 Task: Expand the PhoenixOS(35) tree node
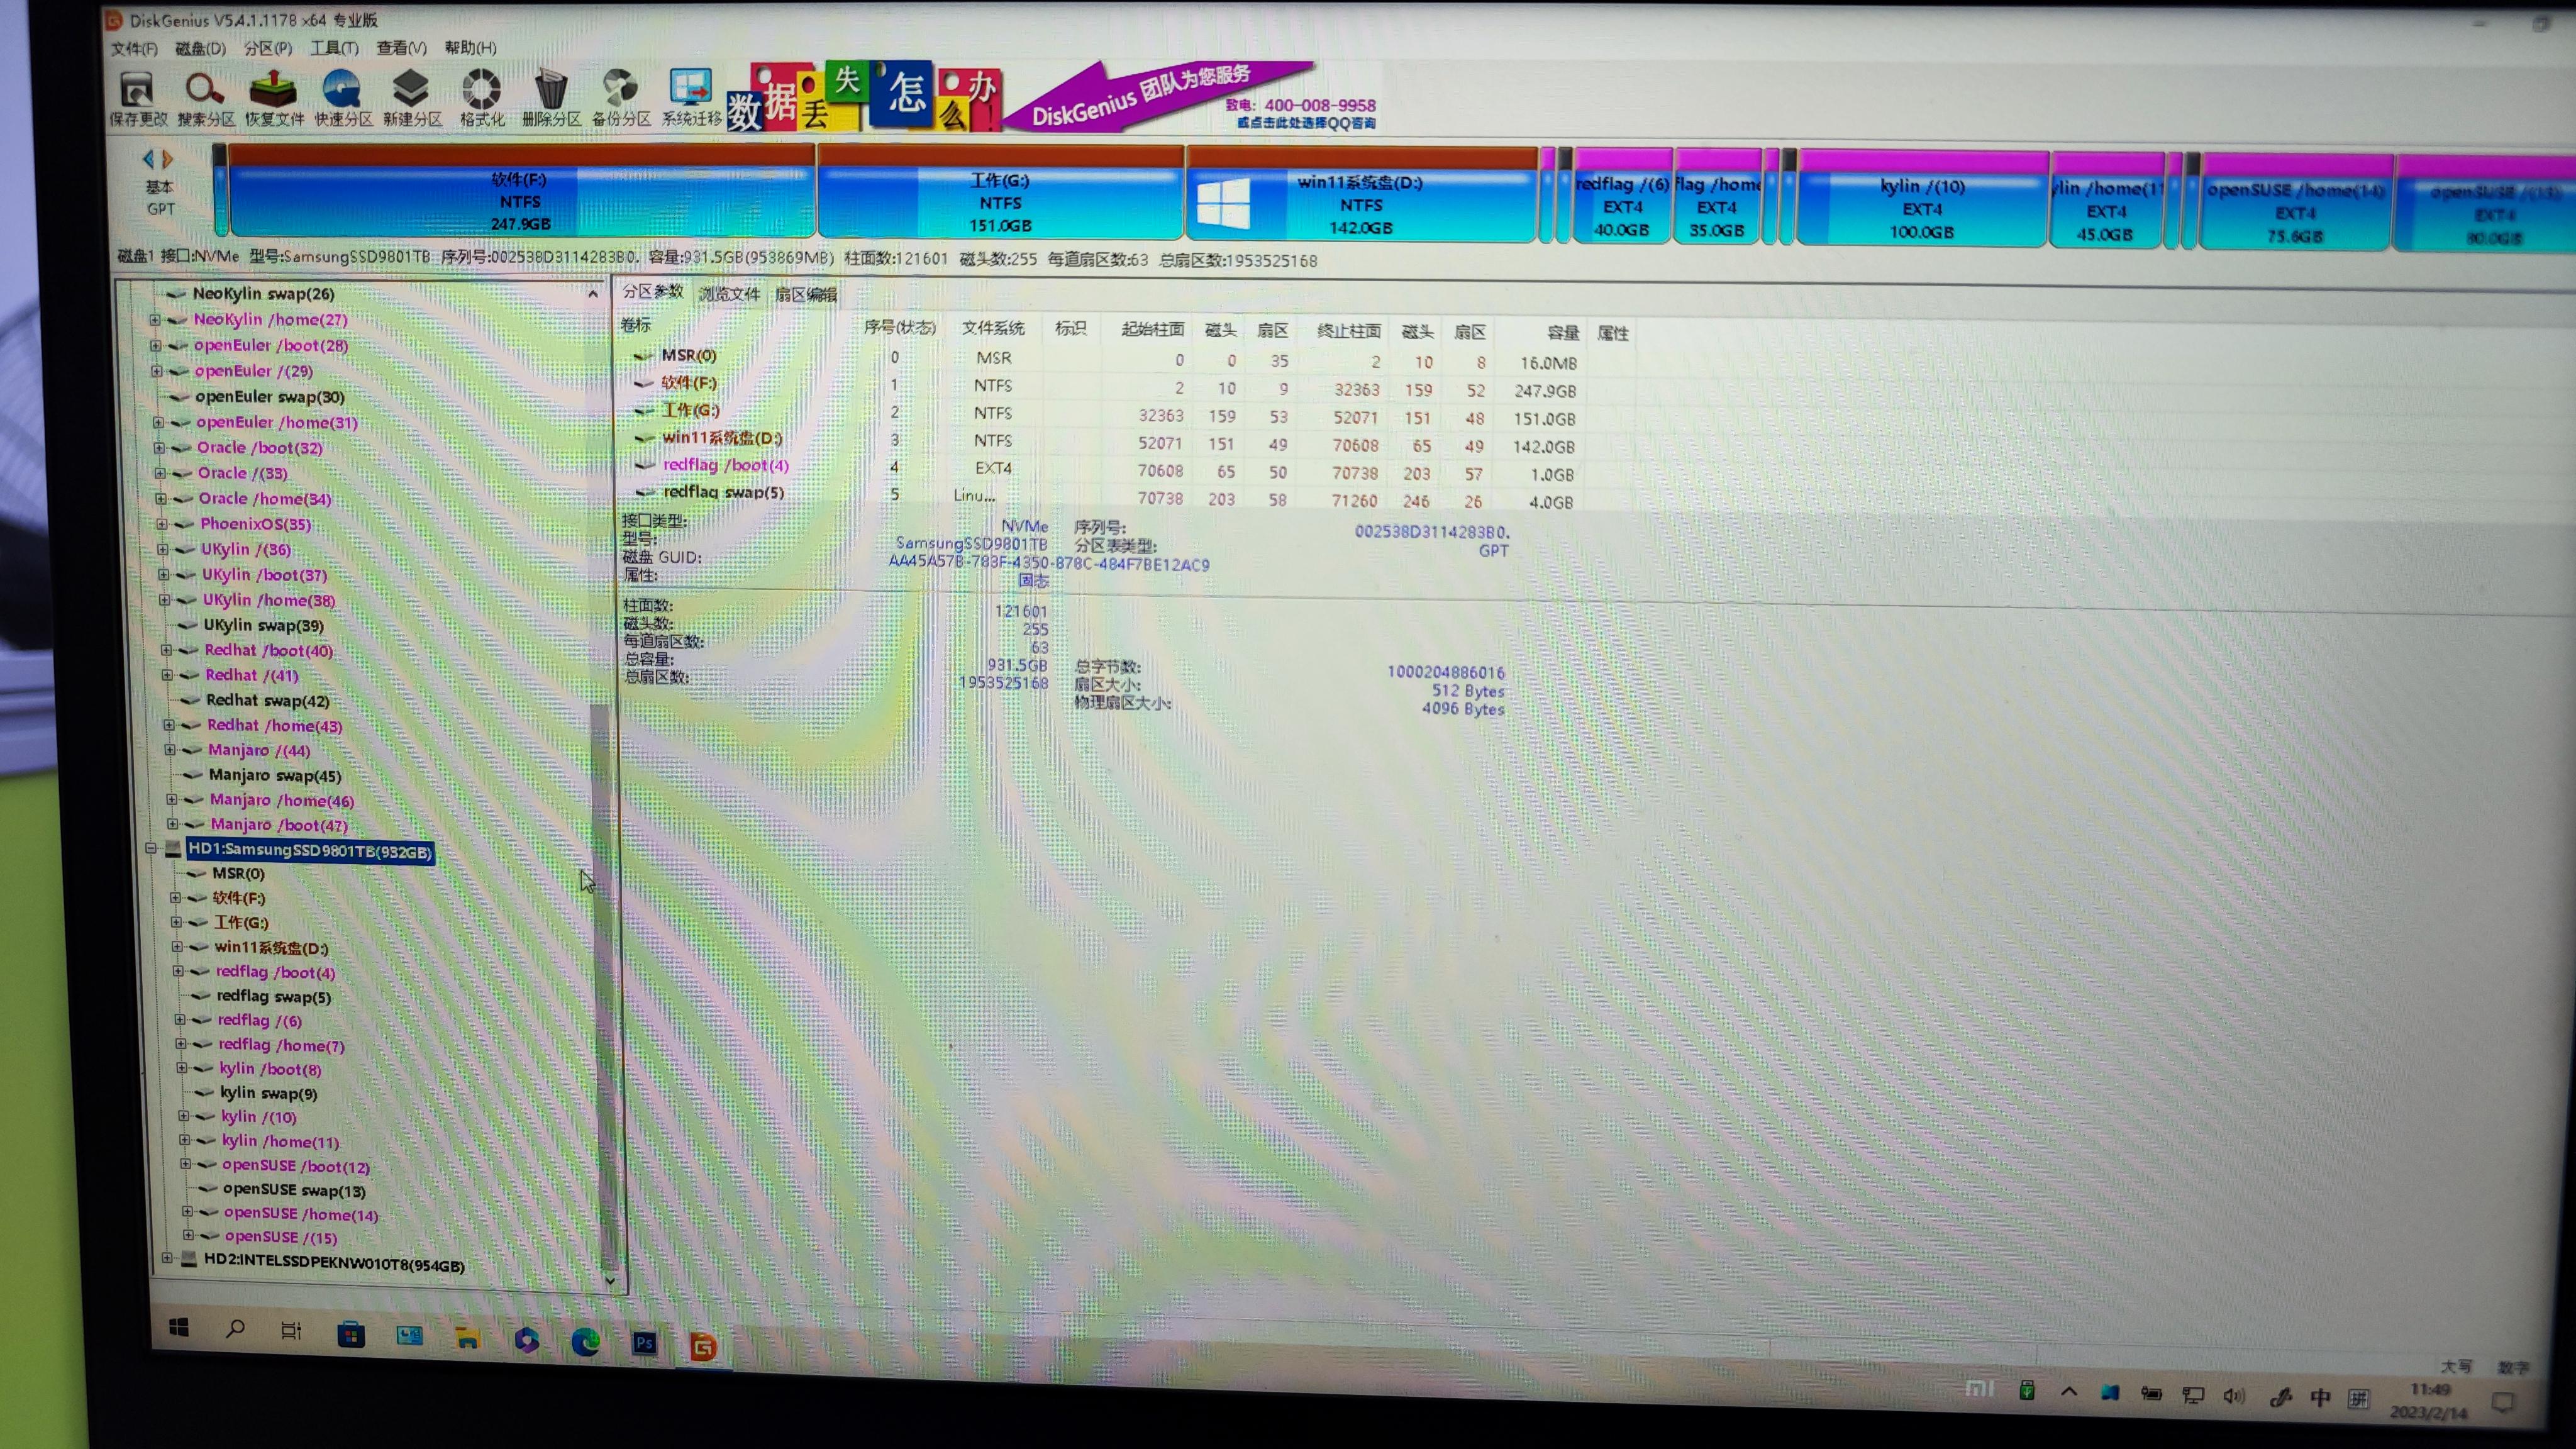[x=162, y=524]
